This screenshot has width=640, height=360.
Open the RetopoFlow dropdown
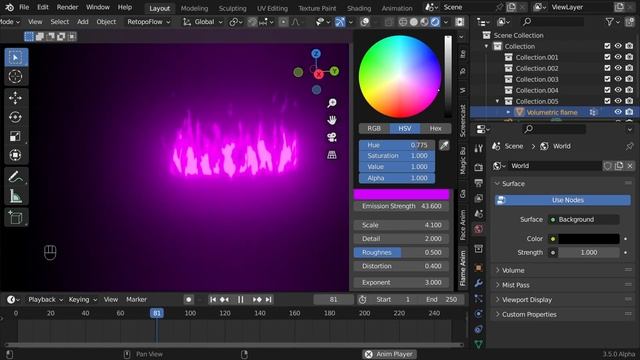pyautogui.click(x=148, y=22)
